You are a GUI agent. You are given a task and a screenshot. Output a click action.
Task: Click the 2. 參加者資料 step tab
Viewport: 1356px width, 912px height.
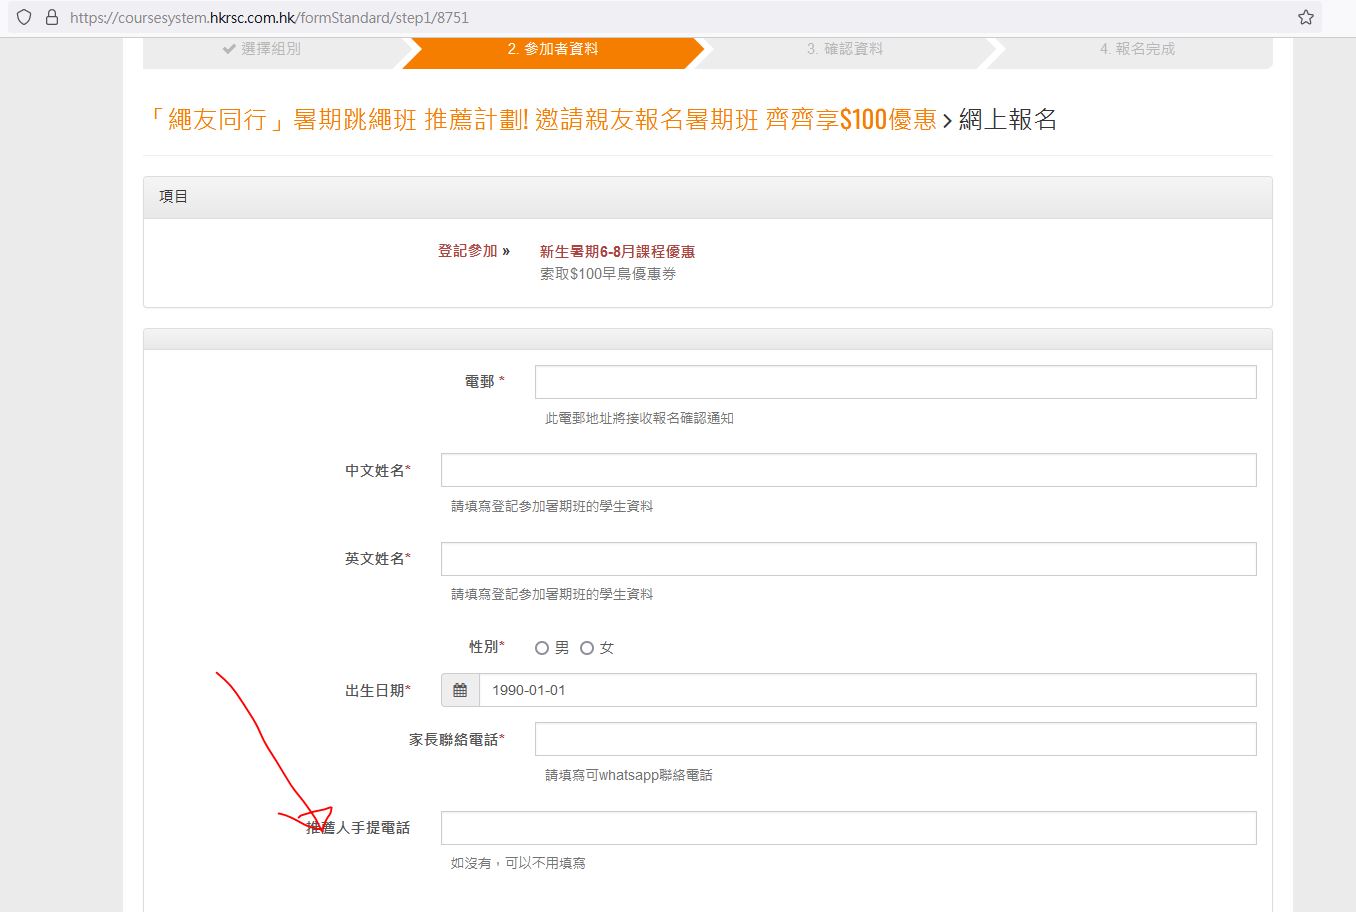[552, 49]
